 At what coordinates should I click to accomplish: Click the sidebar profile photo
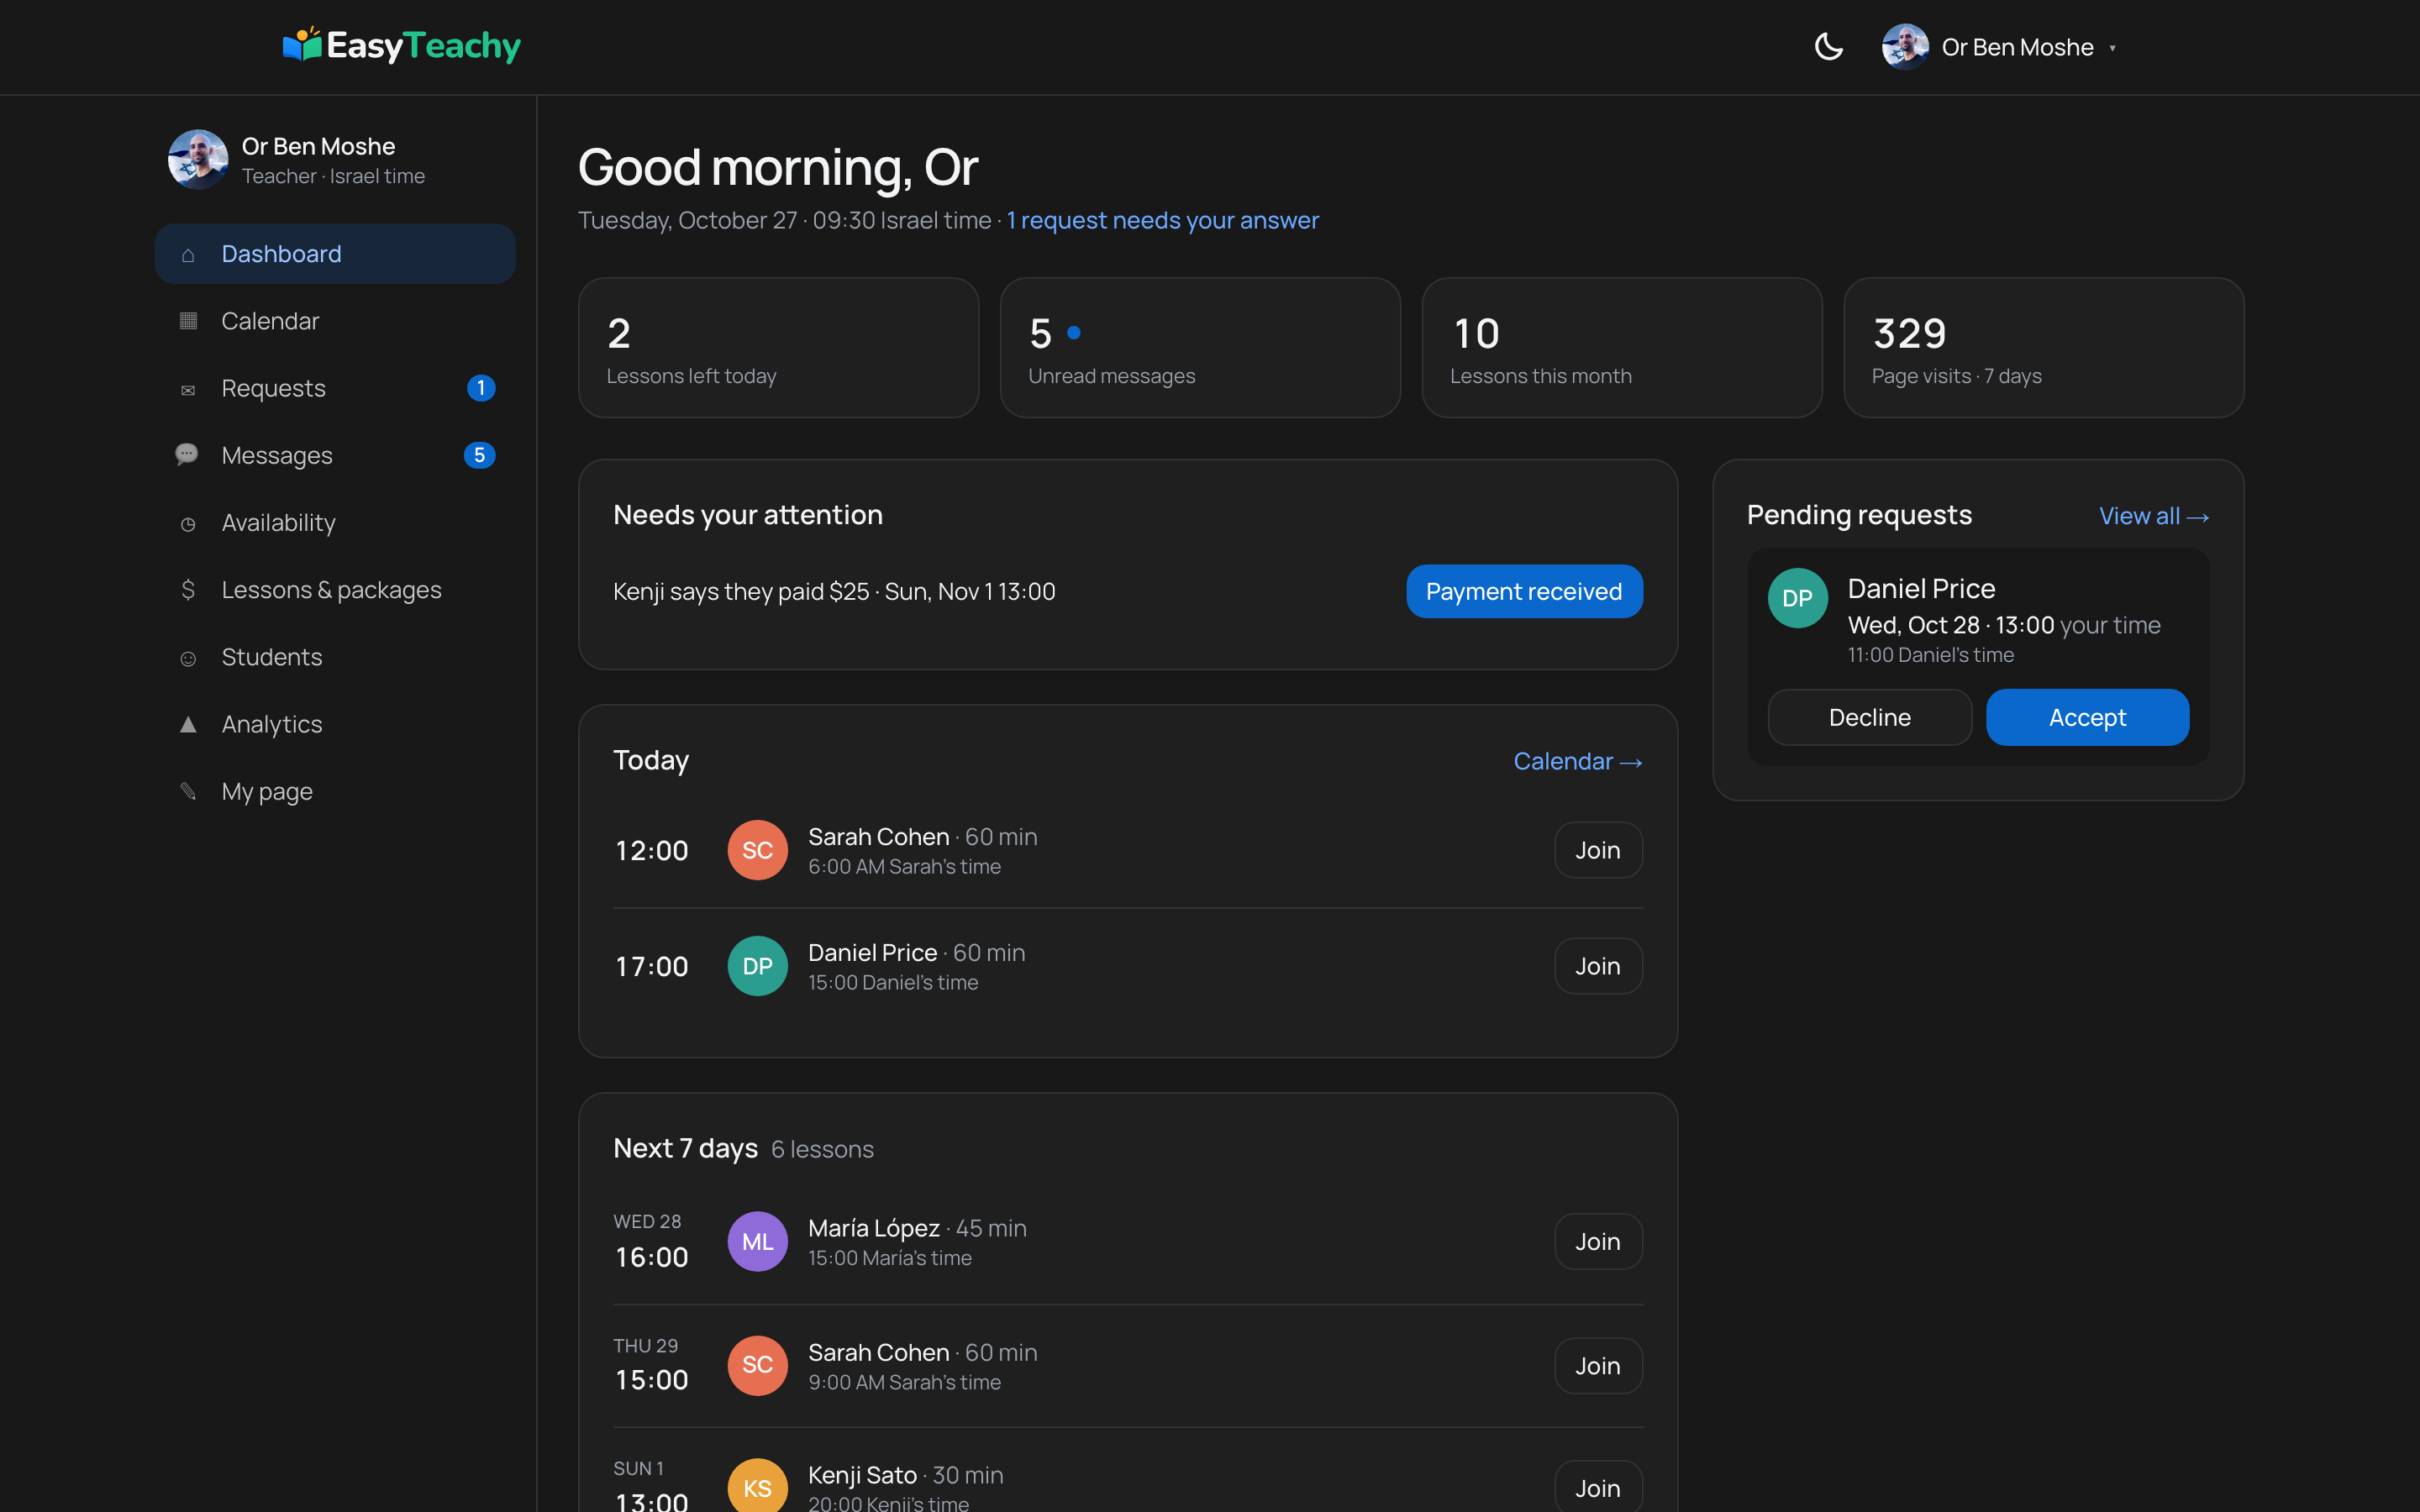pyautogui.click(x=198, y=159)
